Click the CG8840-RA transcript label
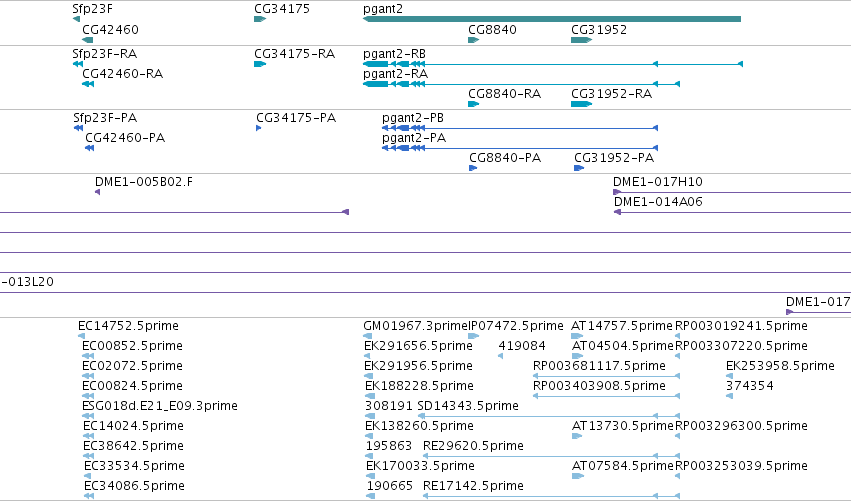The image size is (851, 501). pyautogui.click(x=504, y=94)
